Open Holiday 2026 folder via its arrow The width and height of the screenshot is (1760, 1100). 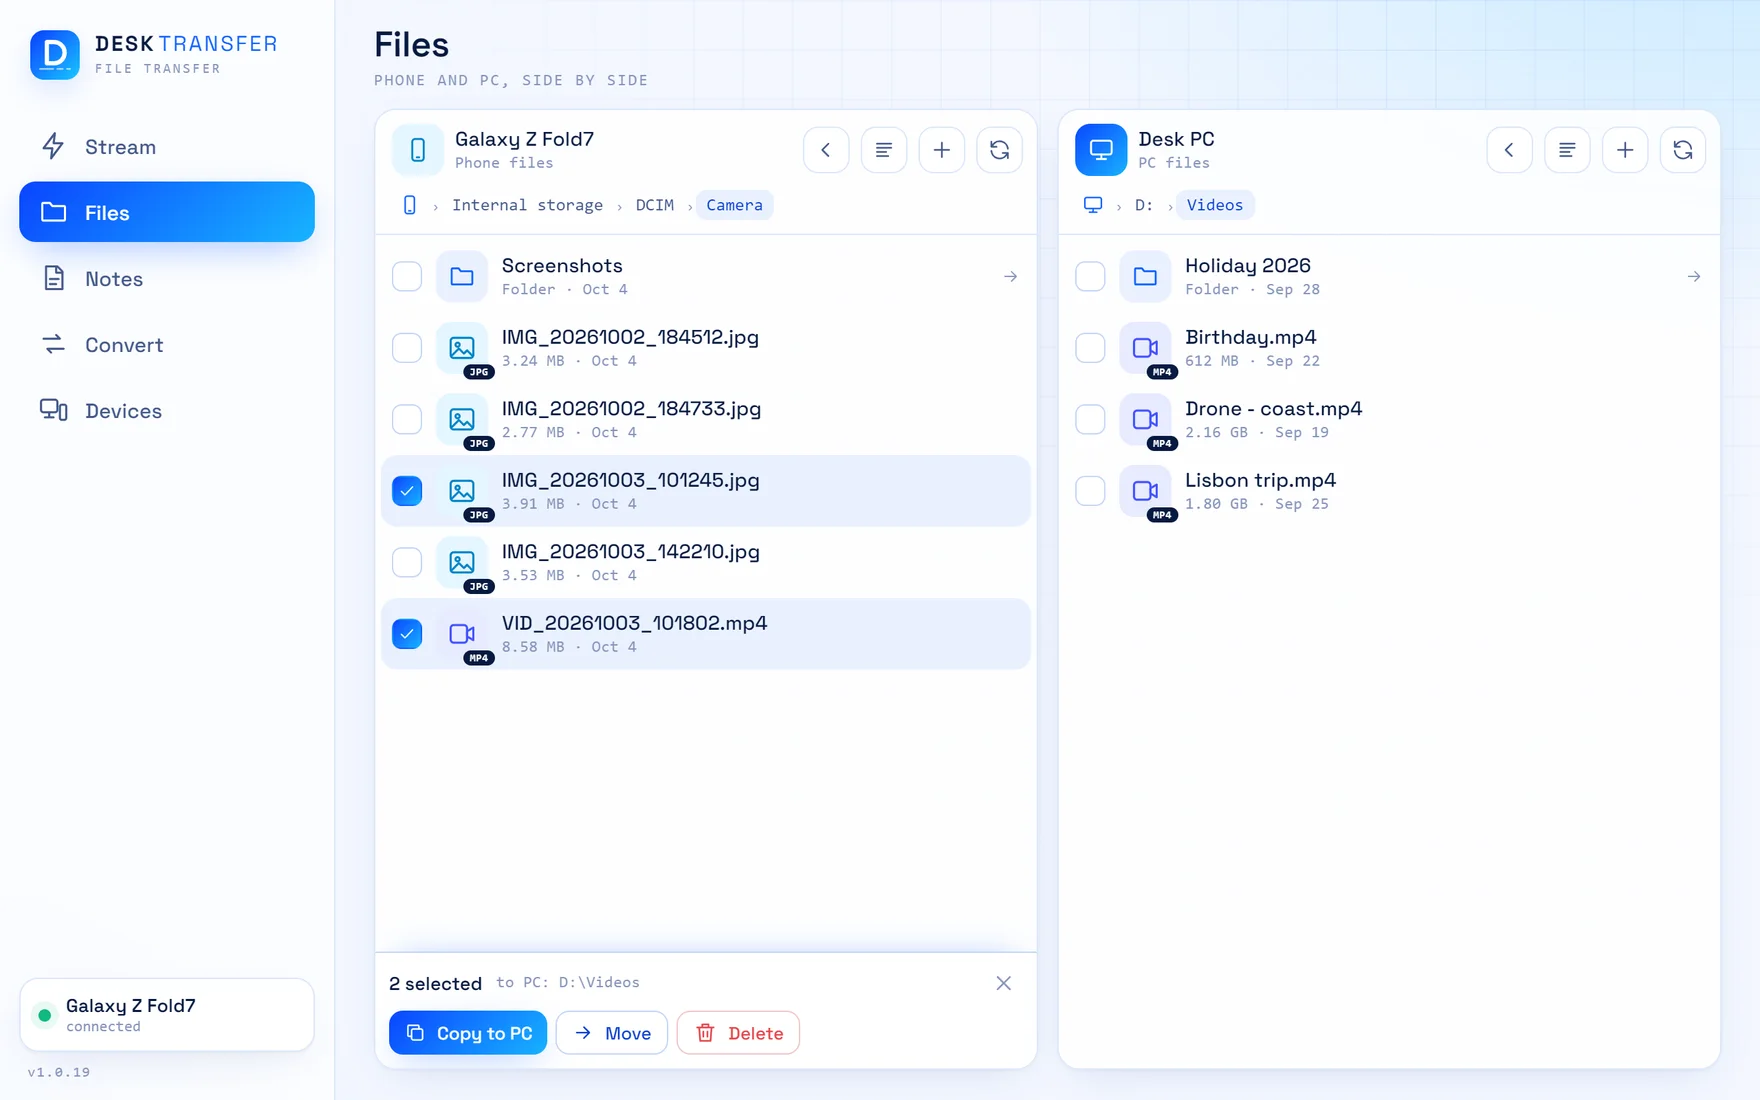[1694, 276]
